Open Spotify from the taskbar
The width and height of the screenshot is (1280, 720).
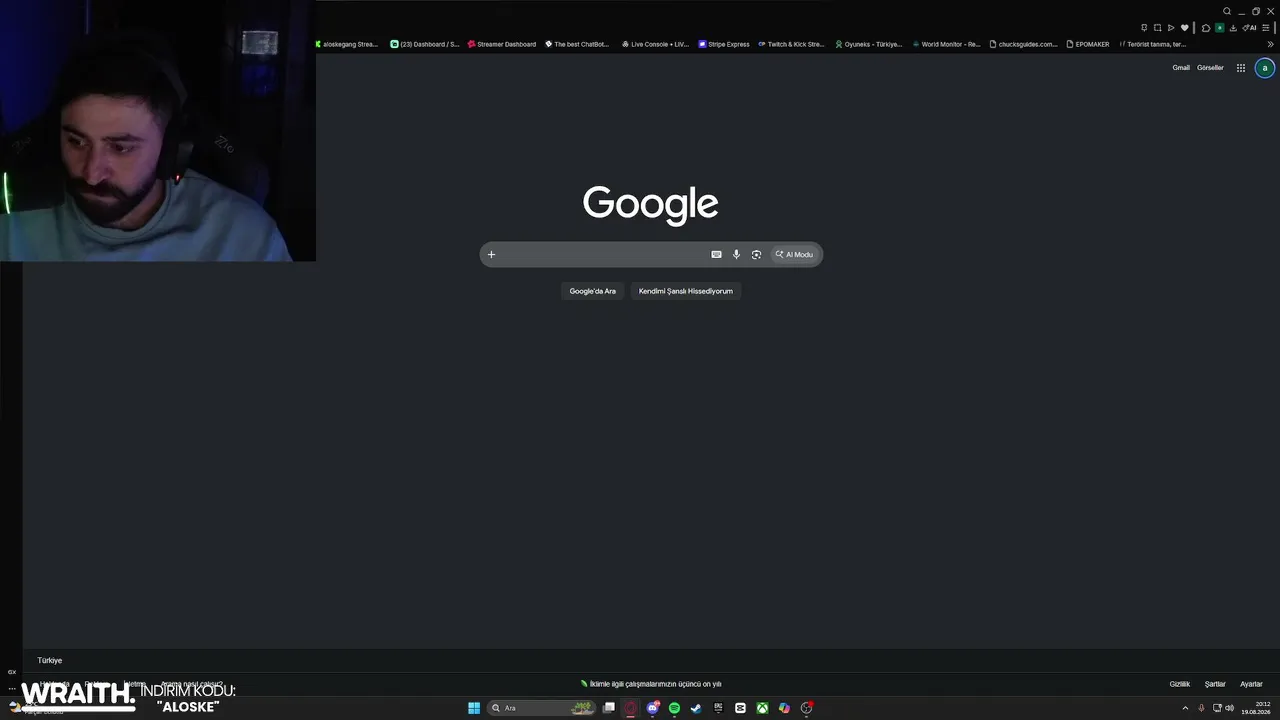(674, 708)
